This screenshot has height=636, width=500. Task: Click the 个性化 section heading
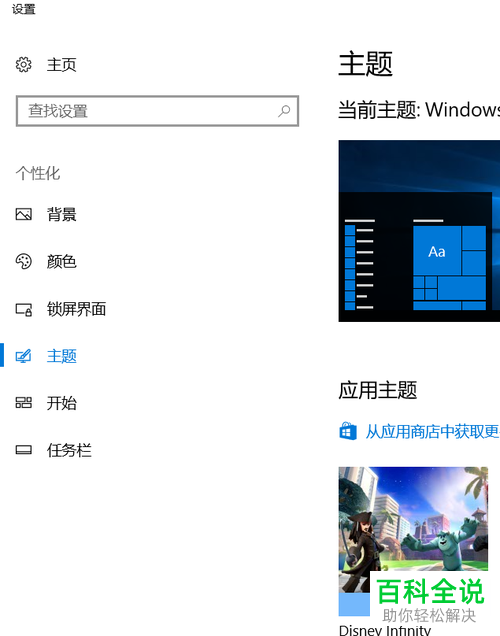[x=38, y=173]
